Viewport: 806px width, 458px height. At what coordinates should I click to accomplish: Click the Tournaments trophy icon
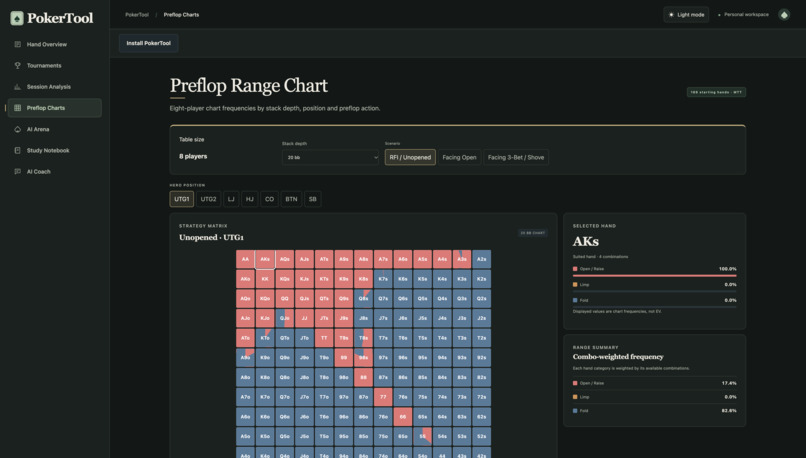point(17,65)
